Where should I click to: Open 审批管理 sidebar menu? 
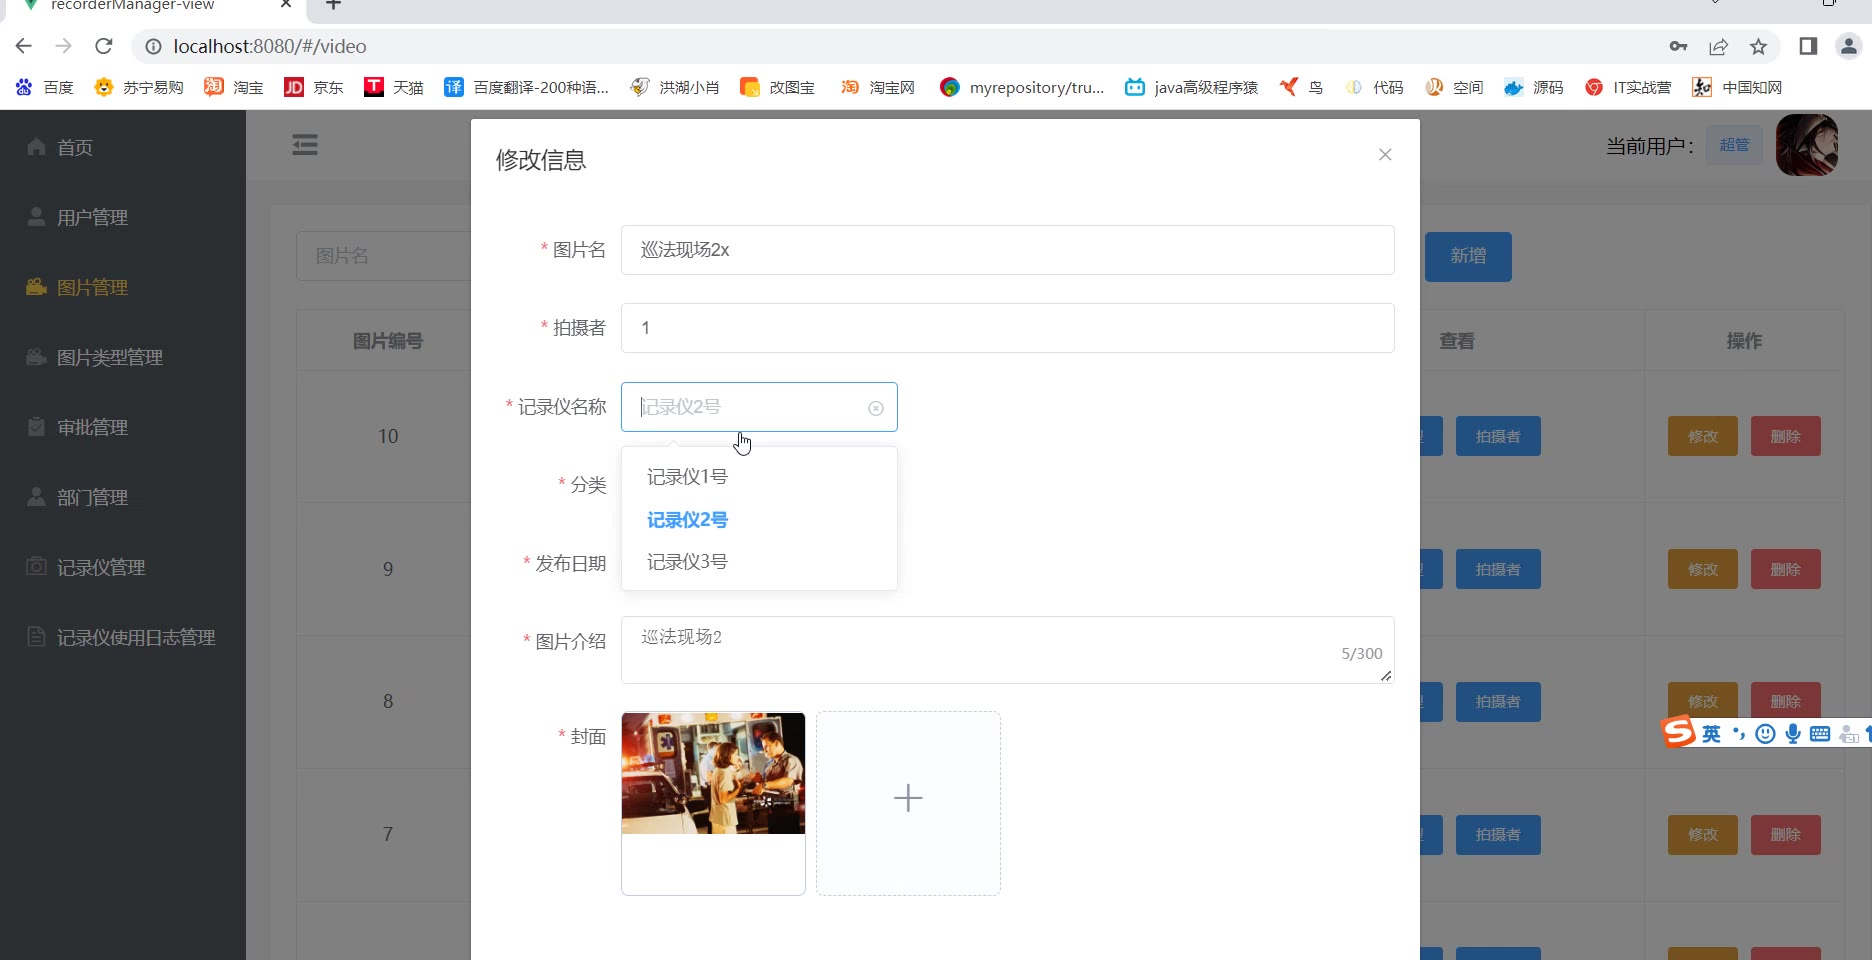[x=92, y=427]
